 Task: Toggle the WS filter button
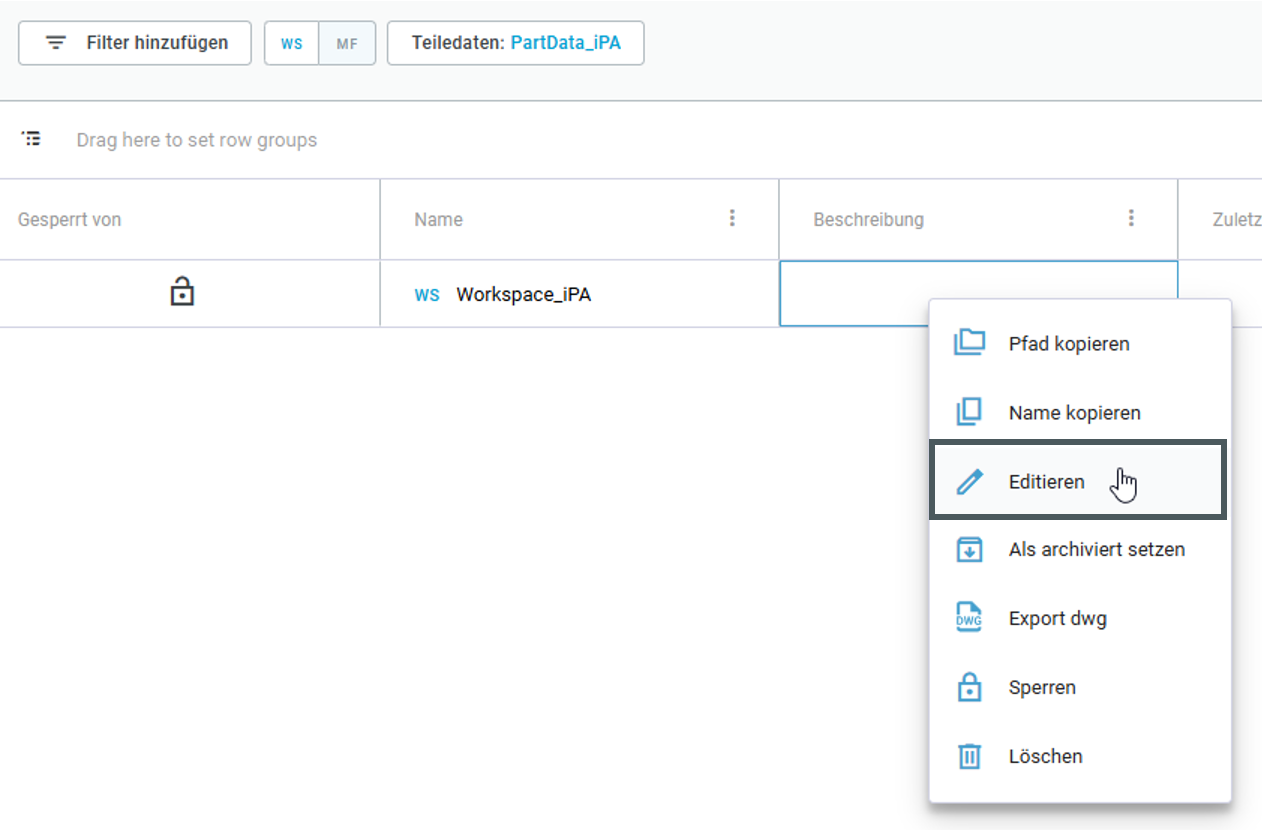point(292,44)
